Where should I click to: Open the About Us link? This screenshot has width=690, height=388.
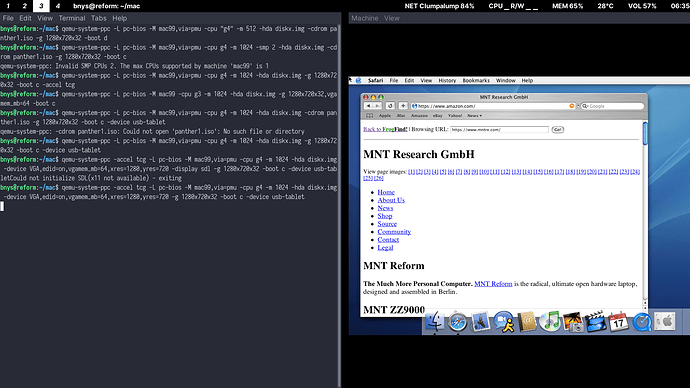pyautogui.click(x=391, y=200)
